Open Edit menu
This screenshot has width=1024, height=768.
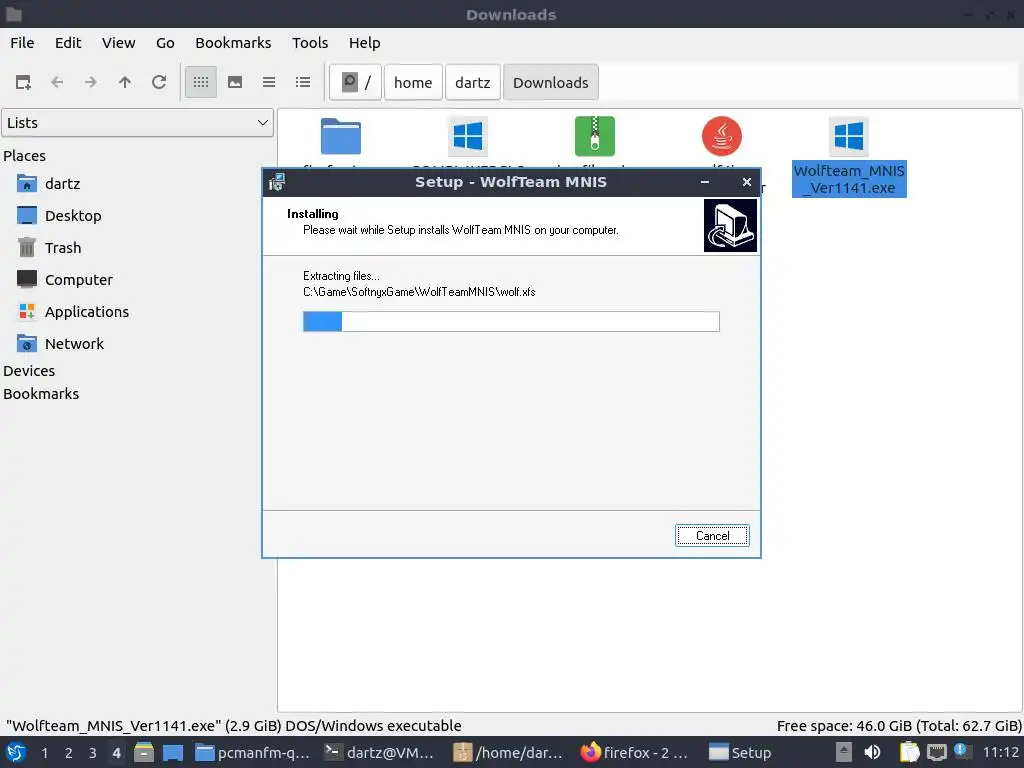(x=68, y=43)
